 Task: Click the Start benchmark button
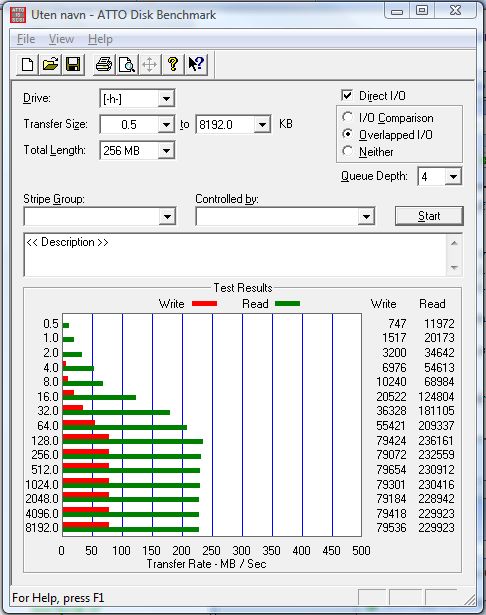click(429, 216)
